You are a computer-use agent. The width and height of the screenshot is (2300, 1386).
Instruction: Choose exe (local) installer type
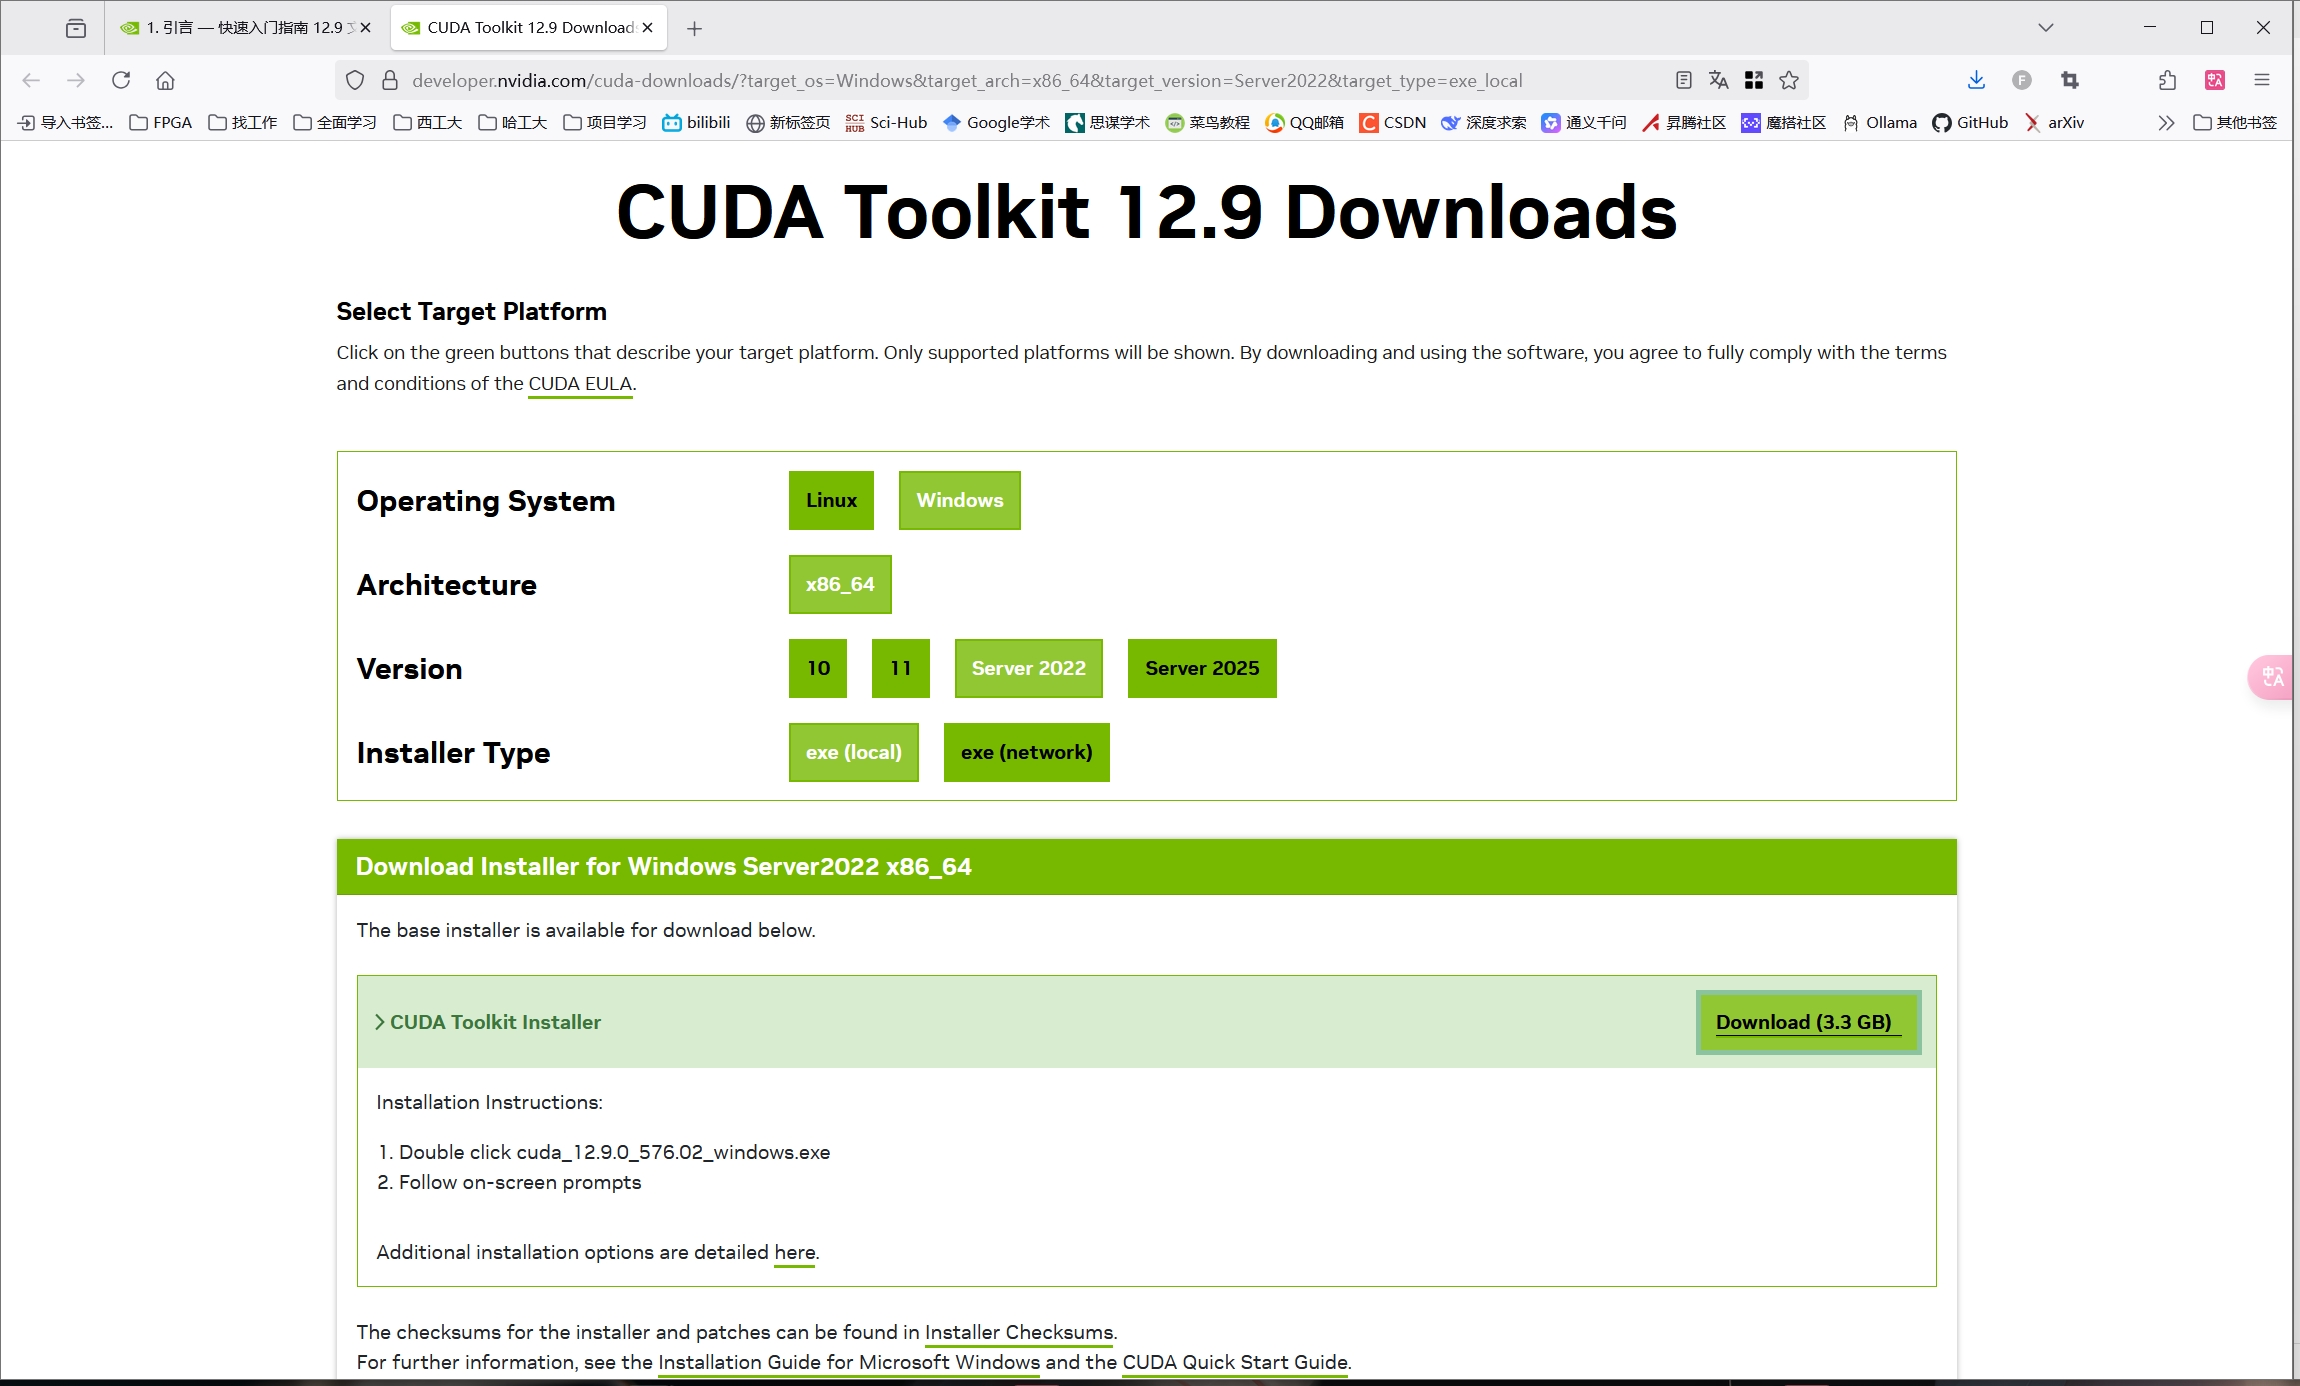click(x=854, y=752)
